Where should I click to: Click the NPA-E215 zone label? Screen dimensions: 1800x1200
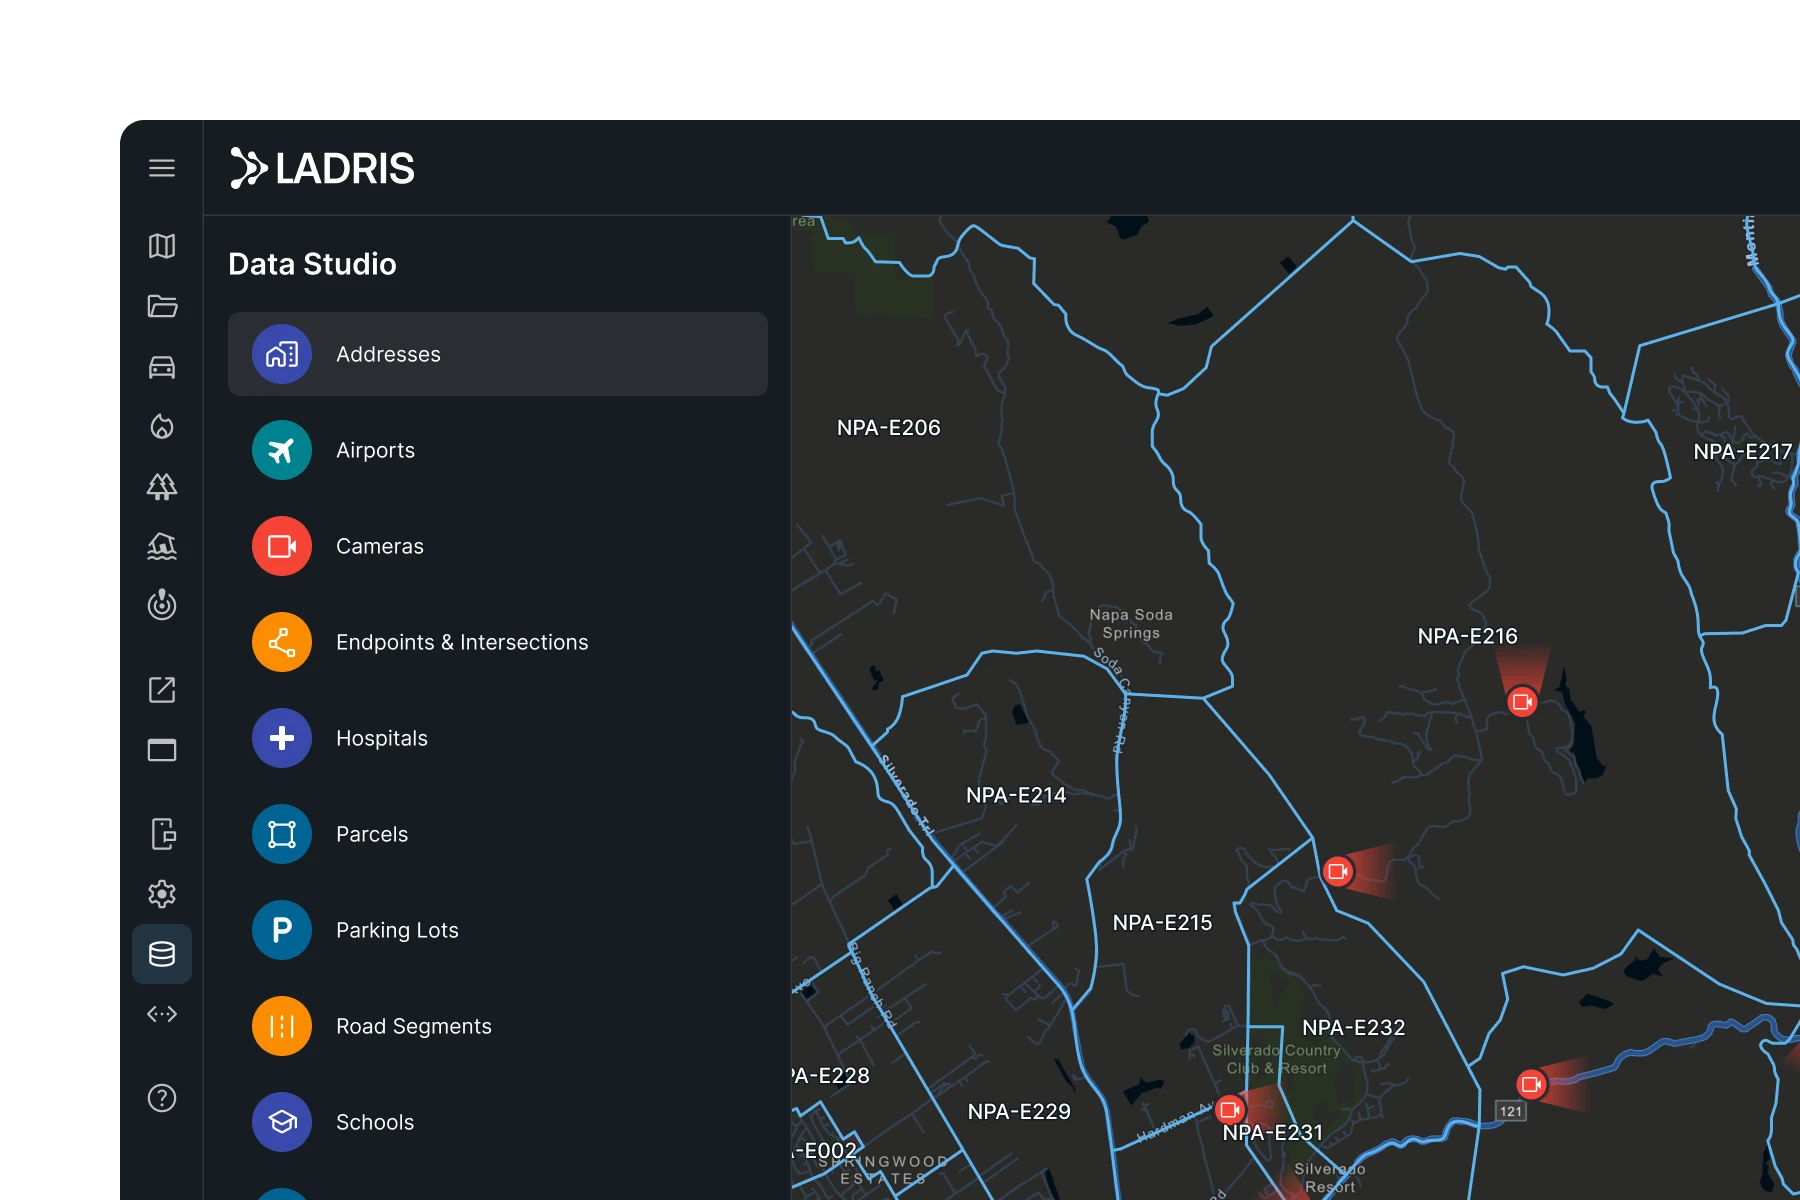(1162, 922)
